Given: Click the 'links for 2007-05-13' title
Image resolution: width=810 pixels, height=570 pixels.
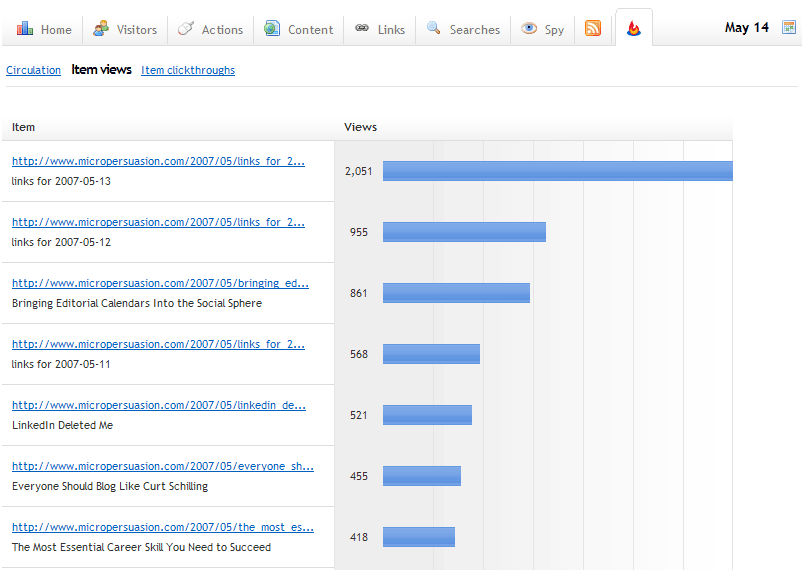Looking at the screenshot, I should (61, 181).
